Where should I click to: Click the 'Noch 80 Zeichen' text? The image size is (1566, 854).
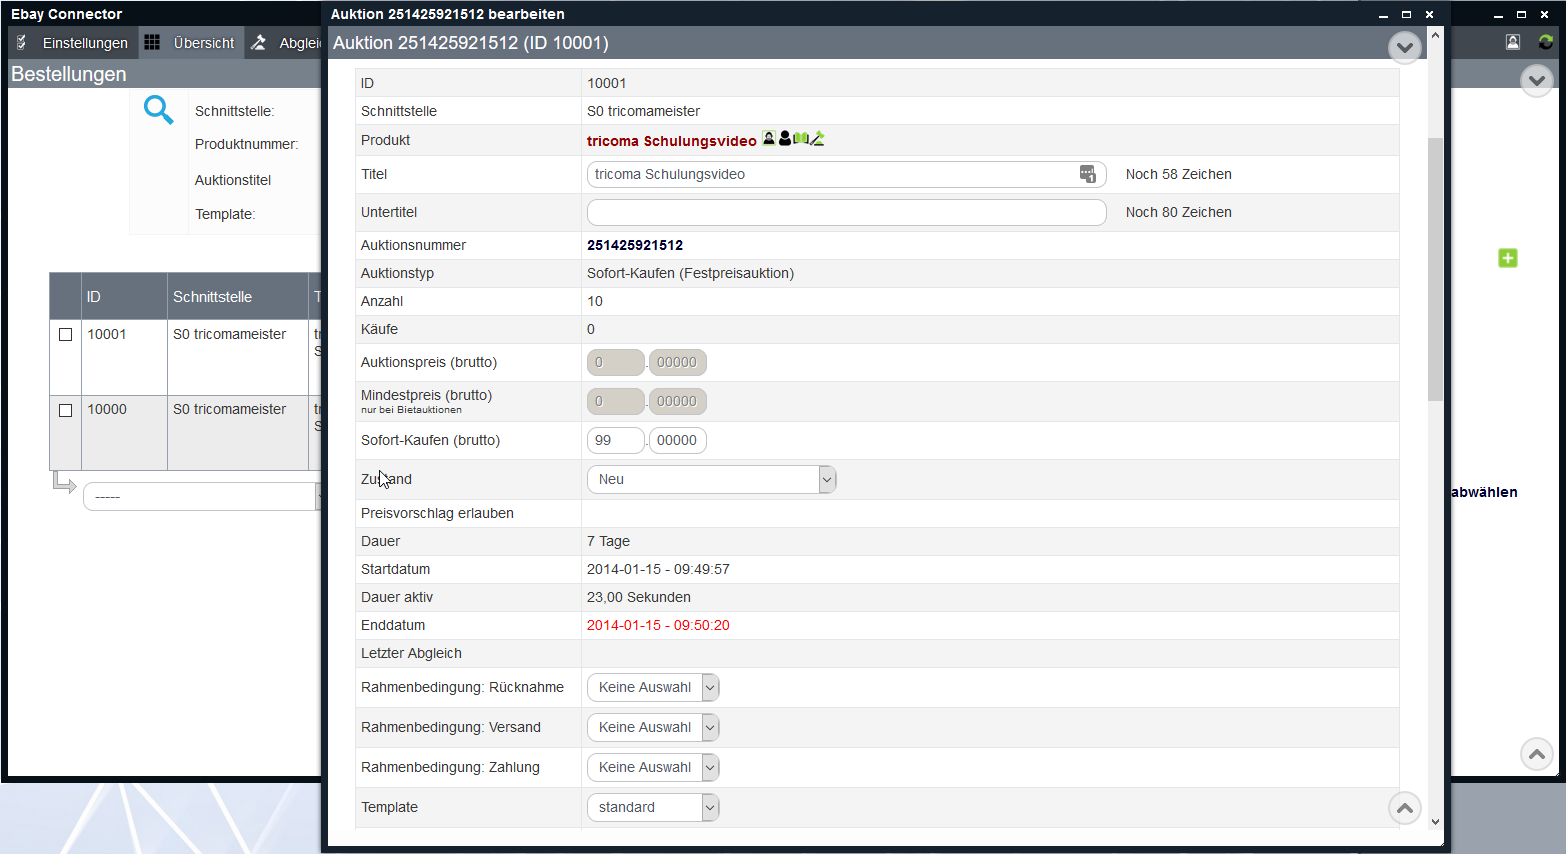(x=1178, y=212)
